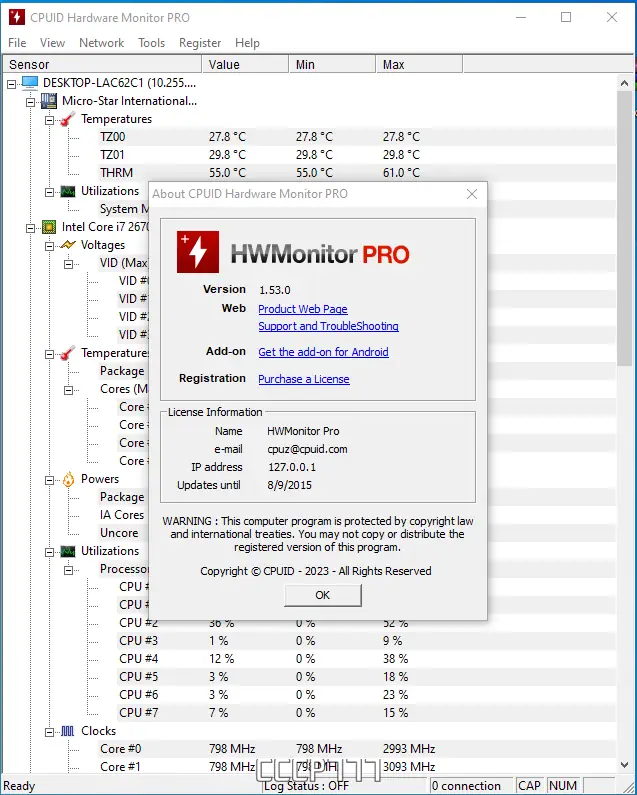Open the Network menu

[x=101, y=43]
